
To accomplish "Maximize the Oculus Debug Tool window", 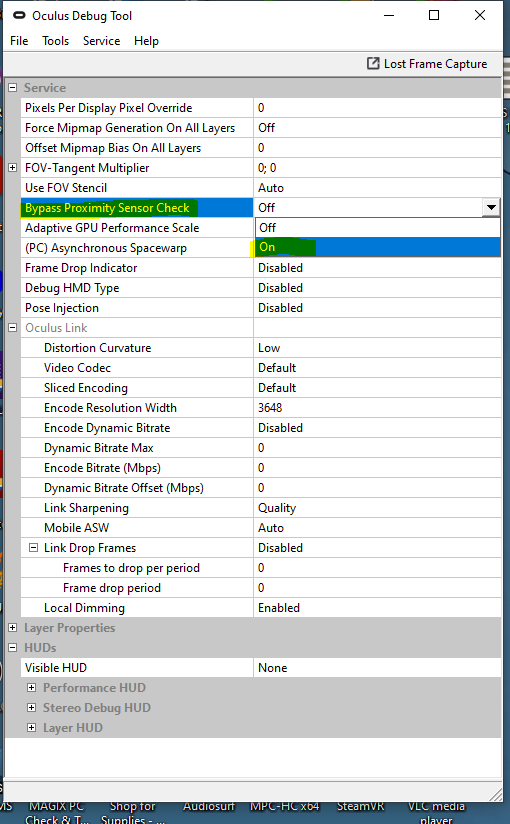I will [434, 15].
